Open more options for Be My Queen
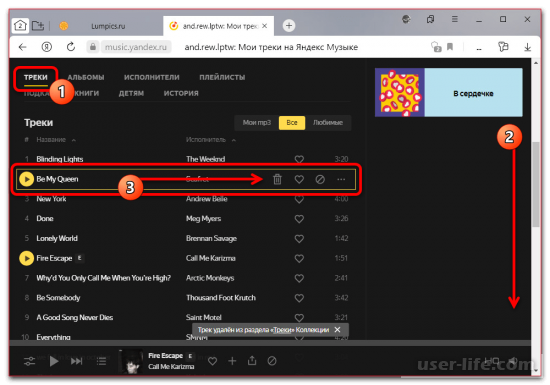550x385 pixels. tap(341, 179)
